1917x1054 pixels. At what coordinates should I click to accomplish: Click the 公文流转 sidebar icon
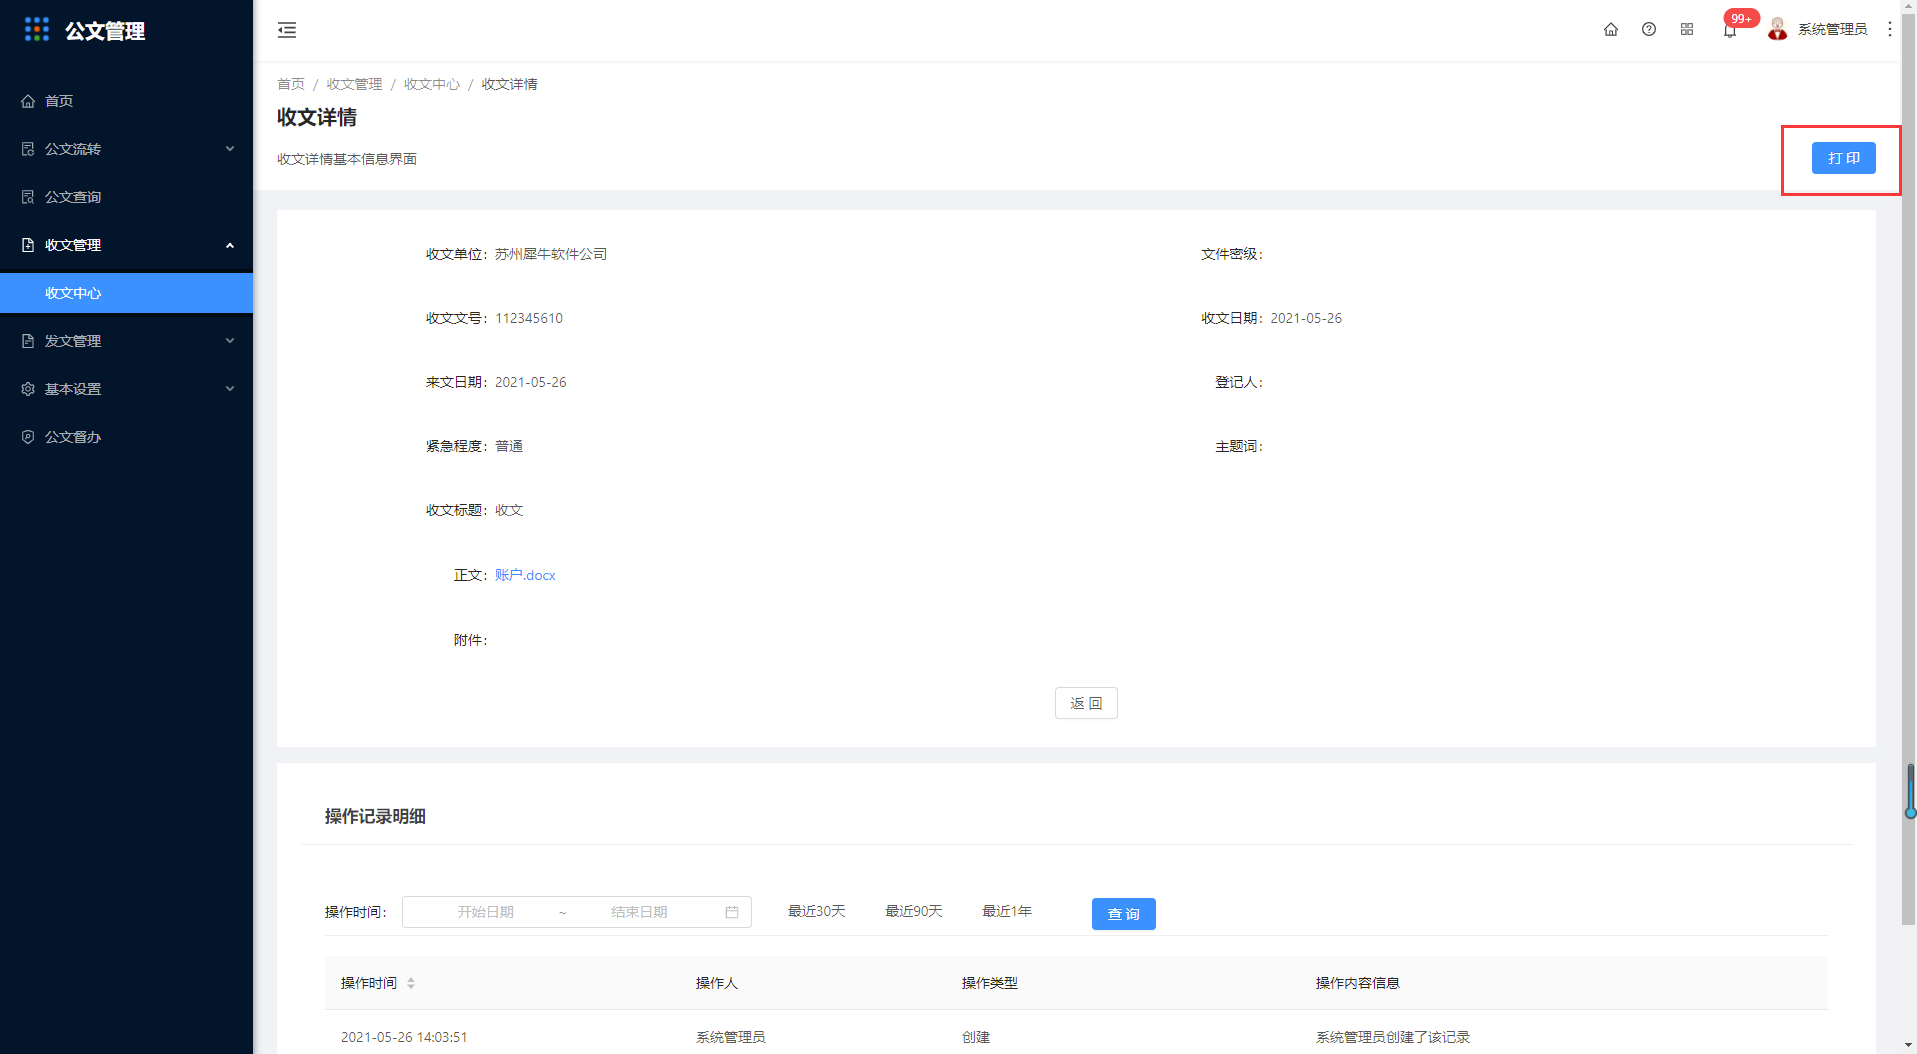pyautogui.click(x=28, y=149)
